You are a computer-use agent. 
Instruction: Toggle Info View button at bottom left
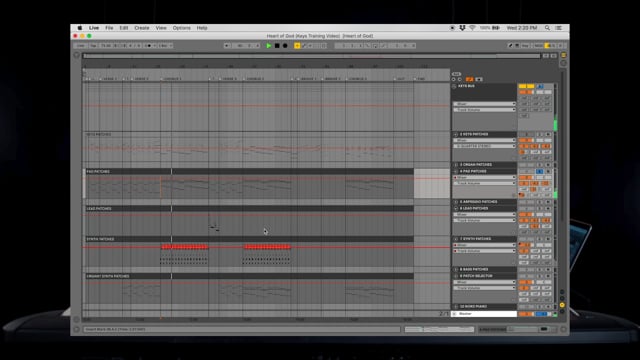[x=76, y=329]
